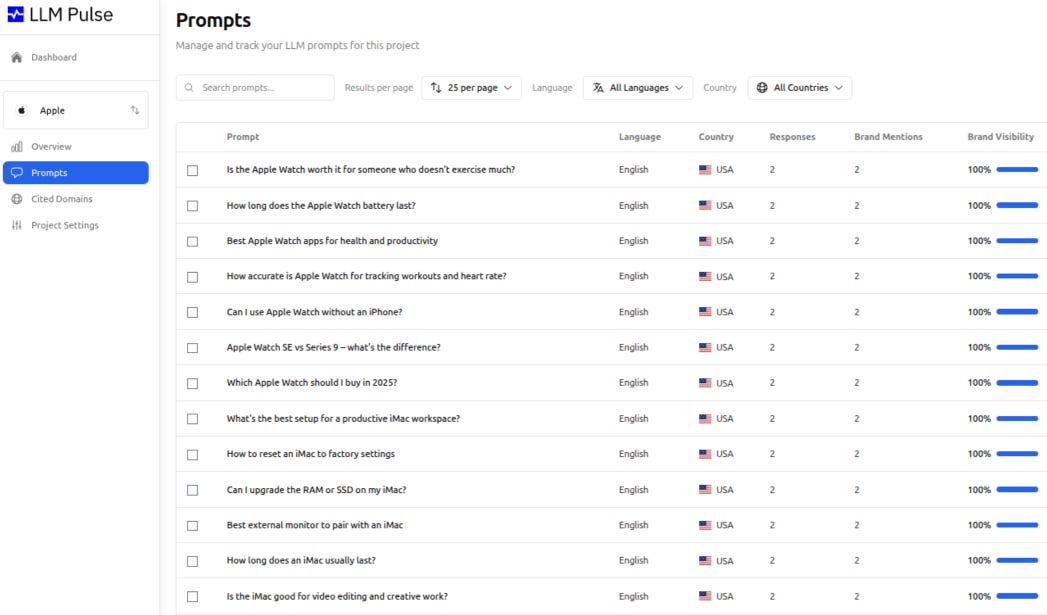Viewport: 1047px width, 615px height.
Task: Tick checkbox for 'iMac usually last' row
Action: (192, 562)
